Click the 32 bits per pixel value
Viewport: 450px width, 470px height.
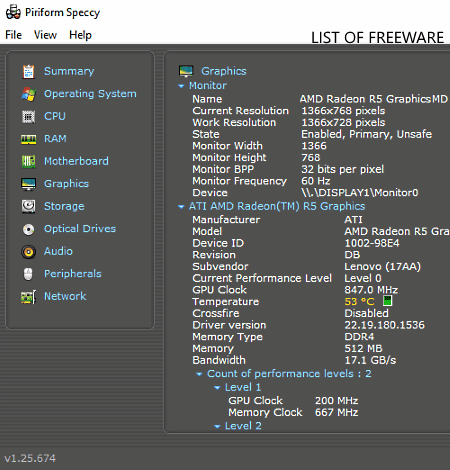pos(343,169)
